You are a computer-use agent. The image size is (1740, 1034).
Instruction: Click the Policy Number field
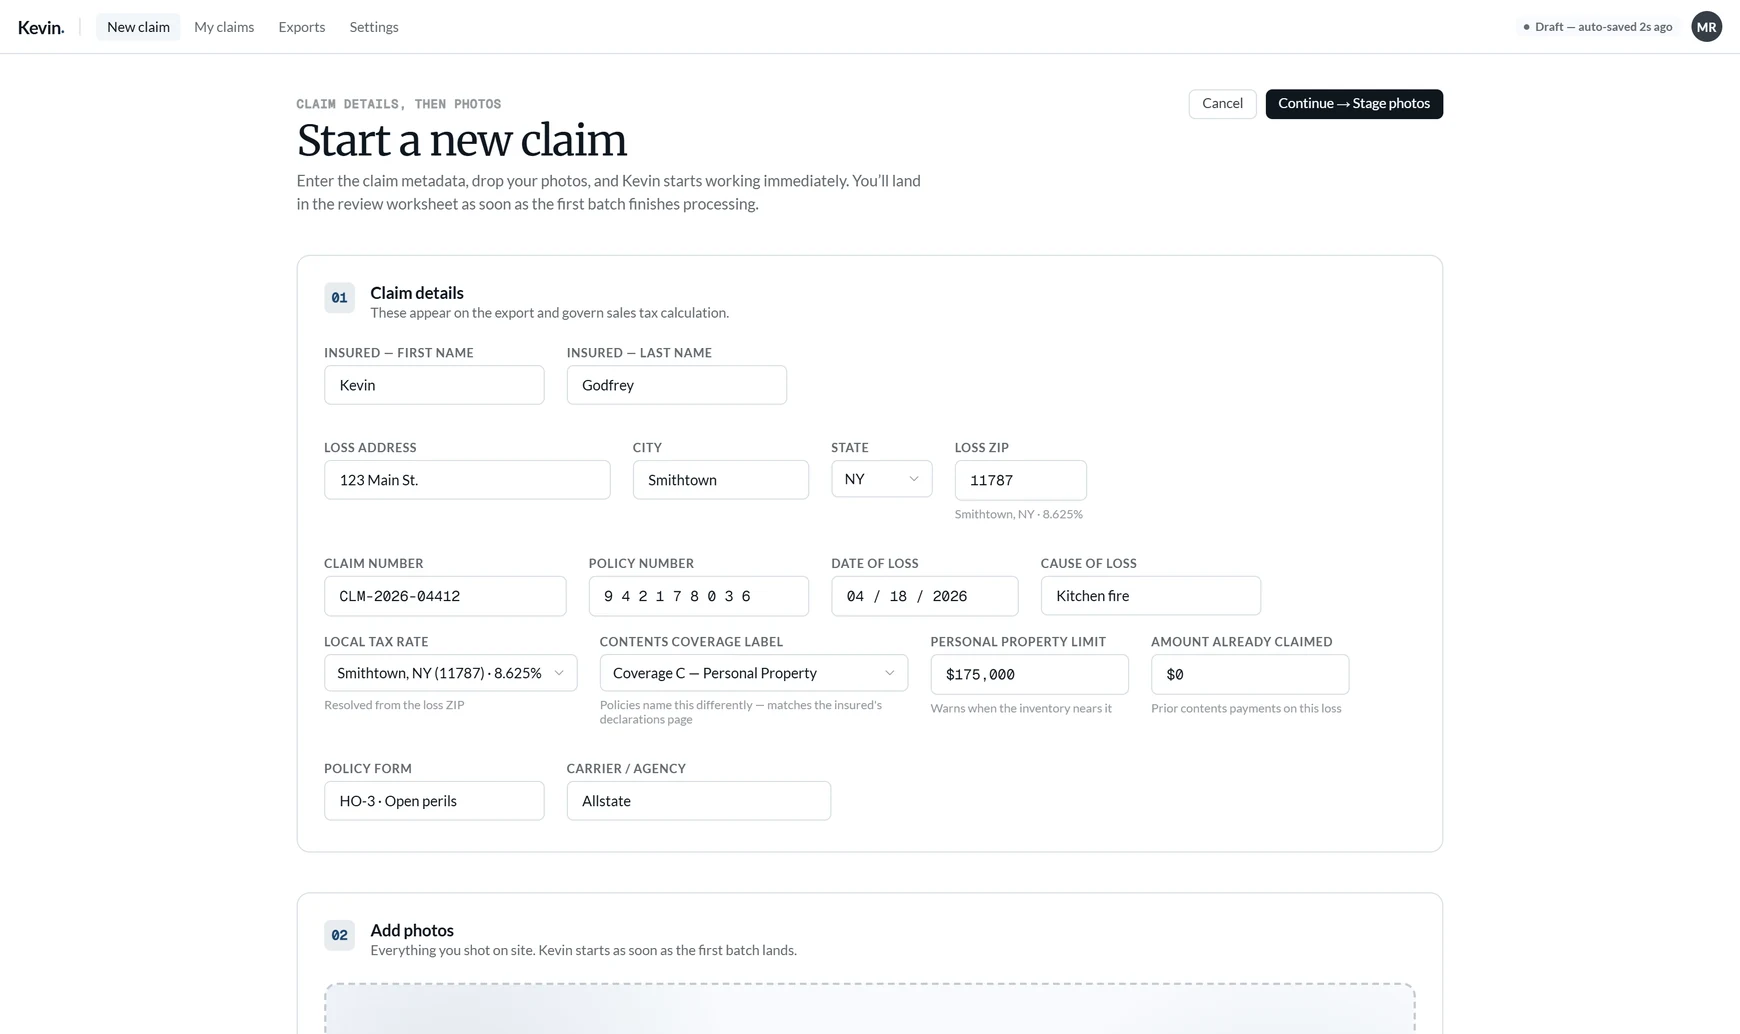tap(698, 596)
